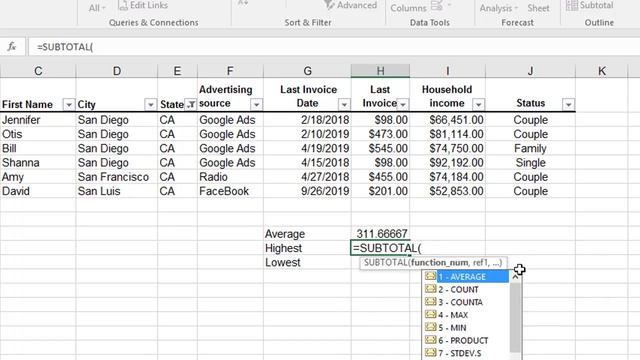Click the San Luis city cell
This screenshot has height=360, width=640.
117,191
